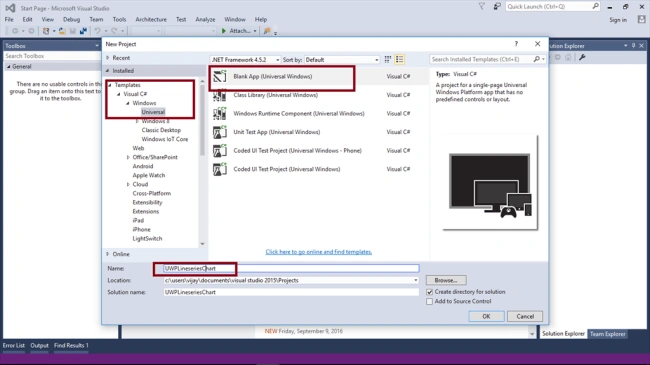Confirm dialog with OK button
650x365 pixels.
(x=486, y=316)
